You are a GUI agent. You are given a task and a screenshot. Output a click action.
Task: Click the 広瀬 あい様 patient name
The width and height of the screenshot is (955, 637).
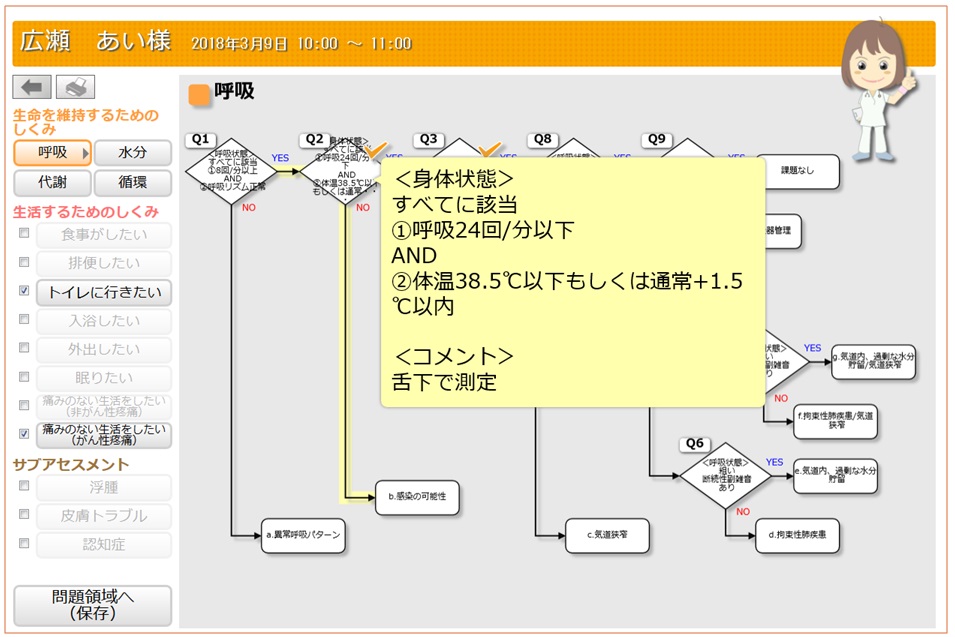click(96, 41)
